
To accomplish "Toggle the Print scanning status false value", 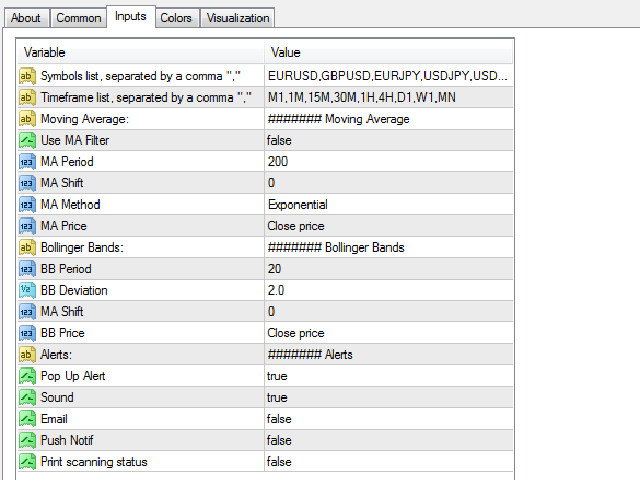I will pos(389,462).
